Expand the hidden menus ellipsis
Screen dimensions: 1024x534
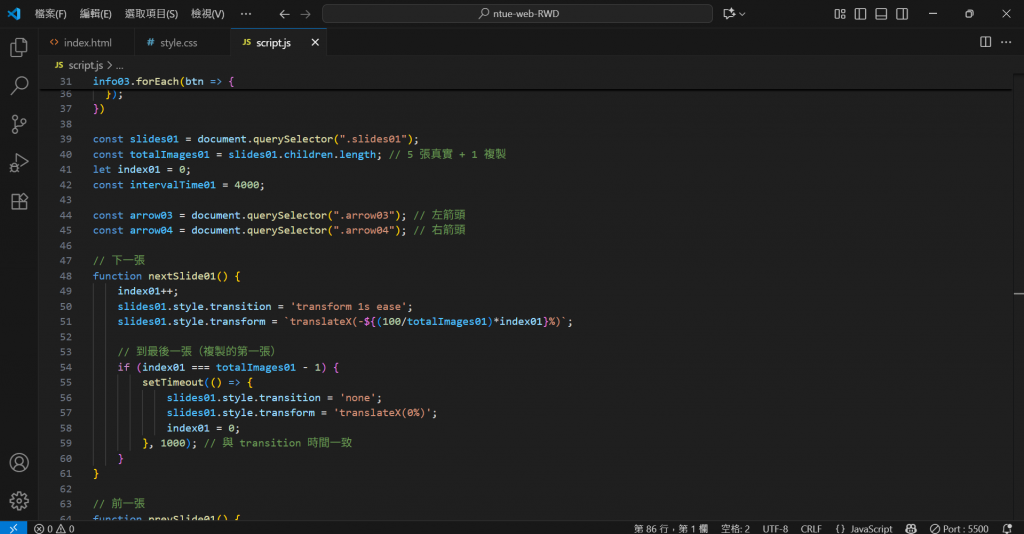246,14
